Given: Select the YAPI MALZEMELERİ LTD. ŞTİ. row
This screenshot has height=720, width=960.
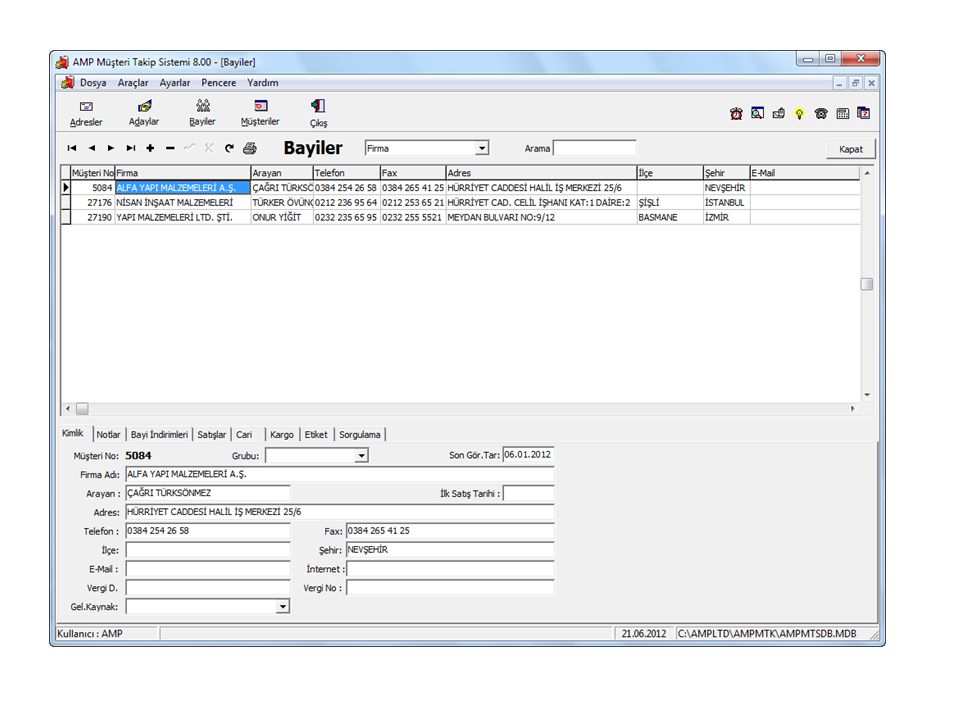Looking at the screenshot, I should click(x=460, y=217).
